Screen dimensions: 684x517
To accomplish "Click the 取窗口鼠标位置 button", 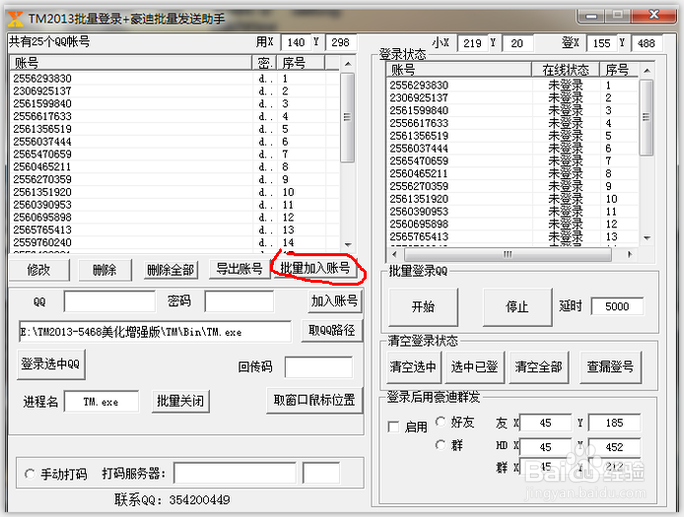I will tap(314, 400).
